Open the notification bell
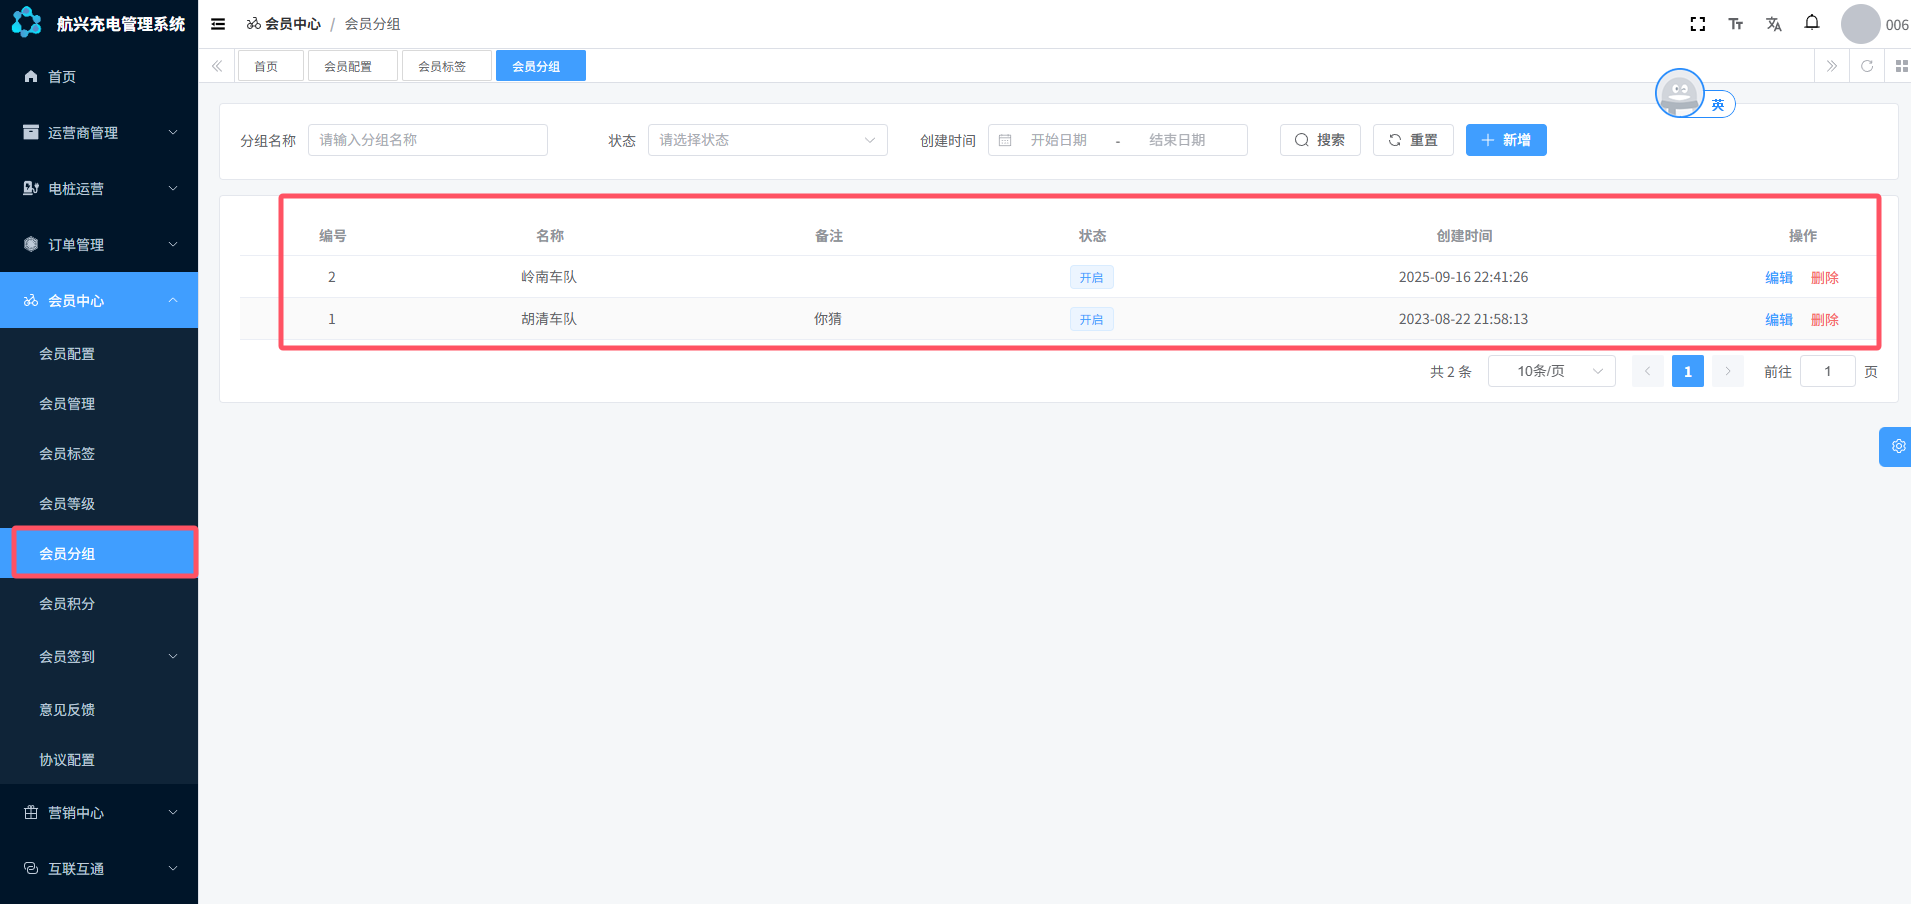1911x904 pixels. [1811, 23]
